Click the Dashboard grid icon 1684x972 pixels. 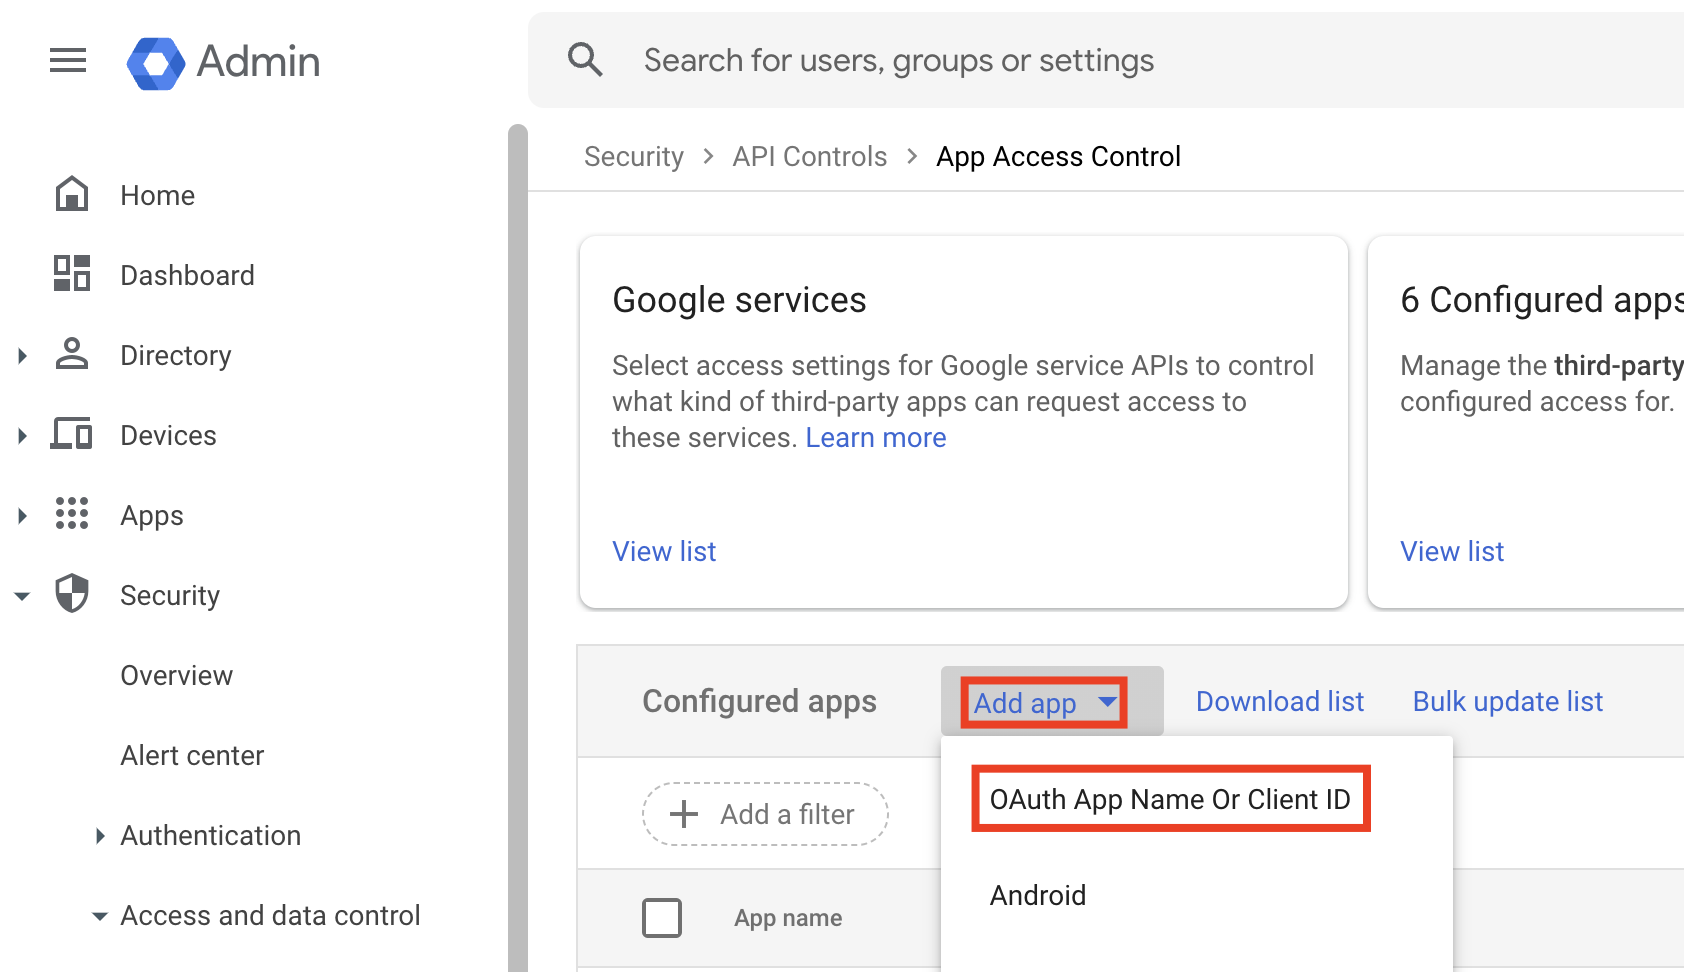[x=72, y=274]
